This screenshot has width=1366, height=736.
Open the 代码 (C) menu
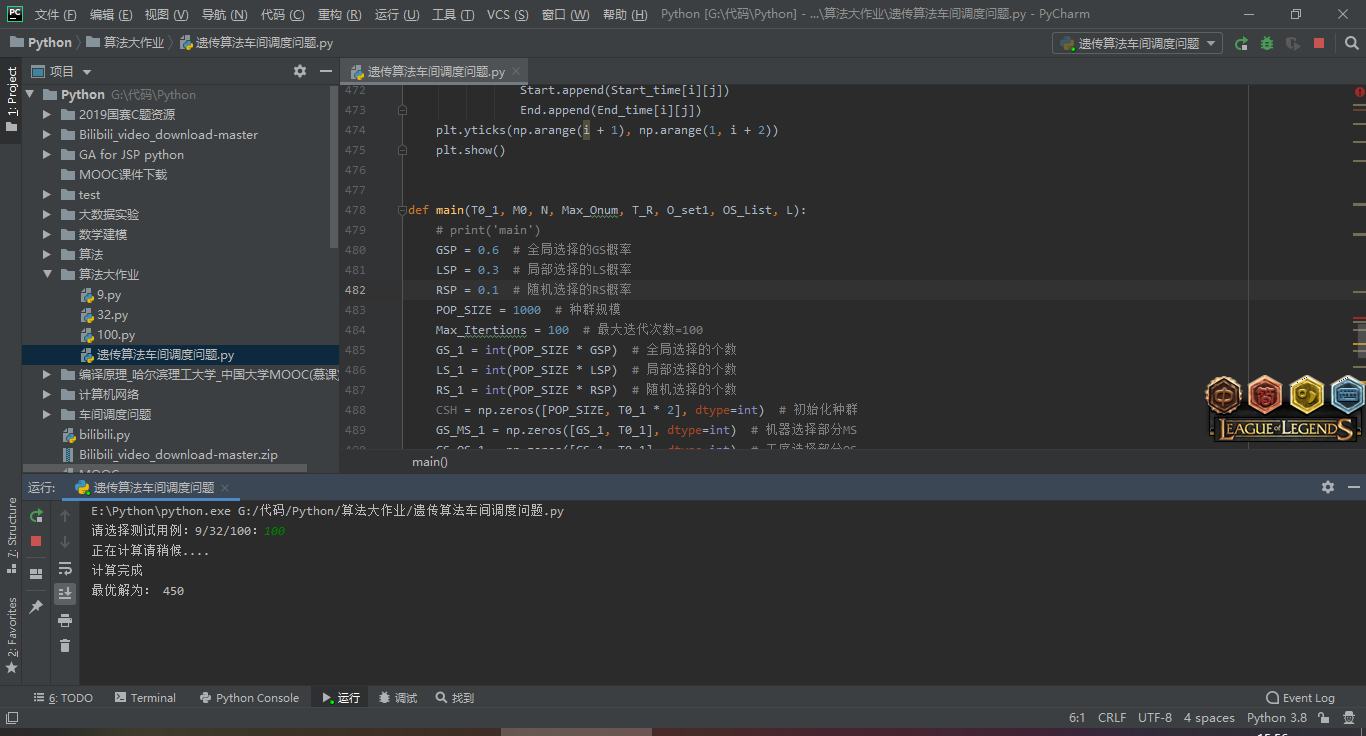282,15
